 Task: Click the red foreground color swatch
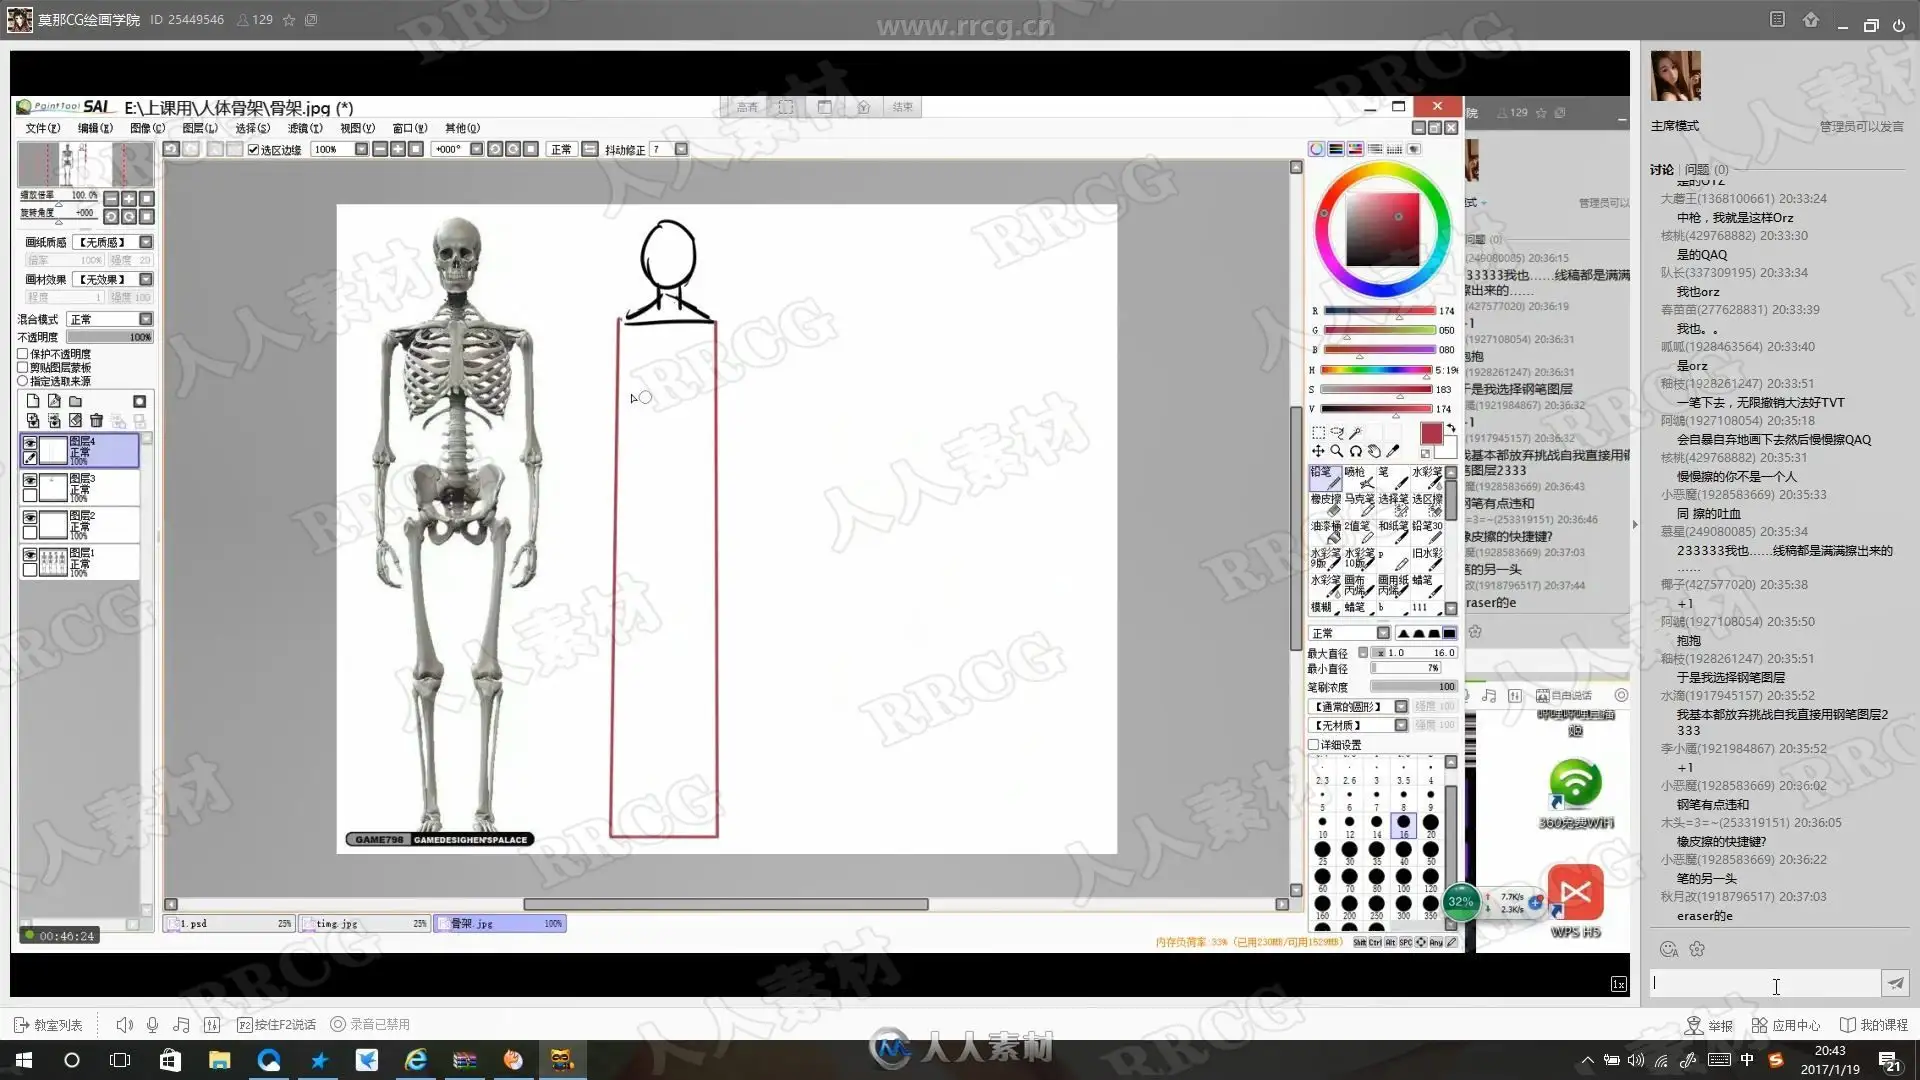click(1431, 433)
